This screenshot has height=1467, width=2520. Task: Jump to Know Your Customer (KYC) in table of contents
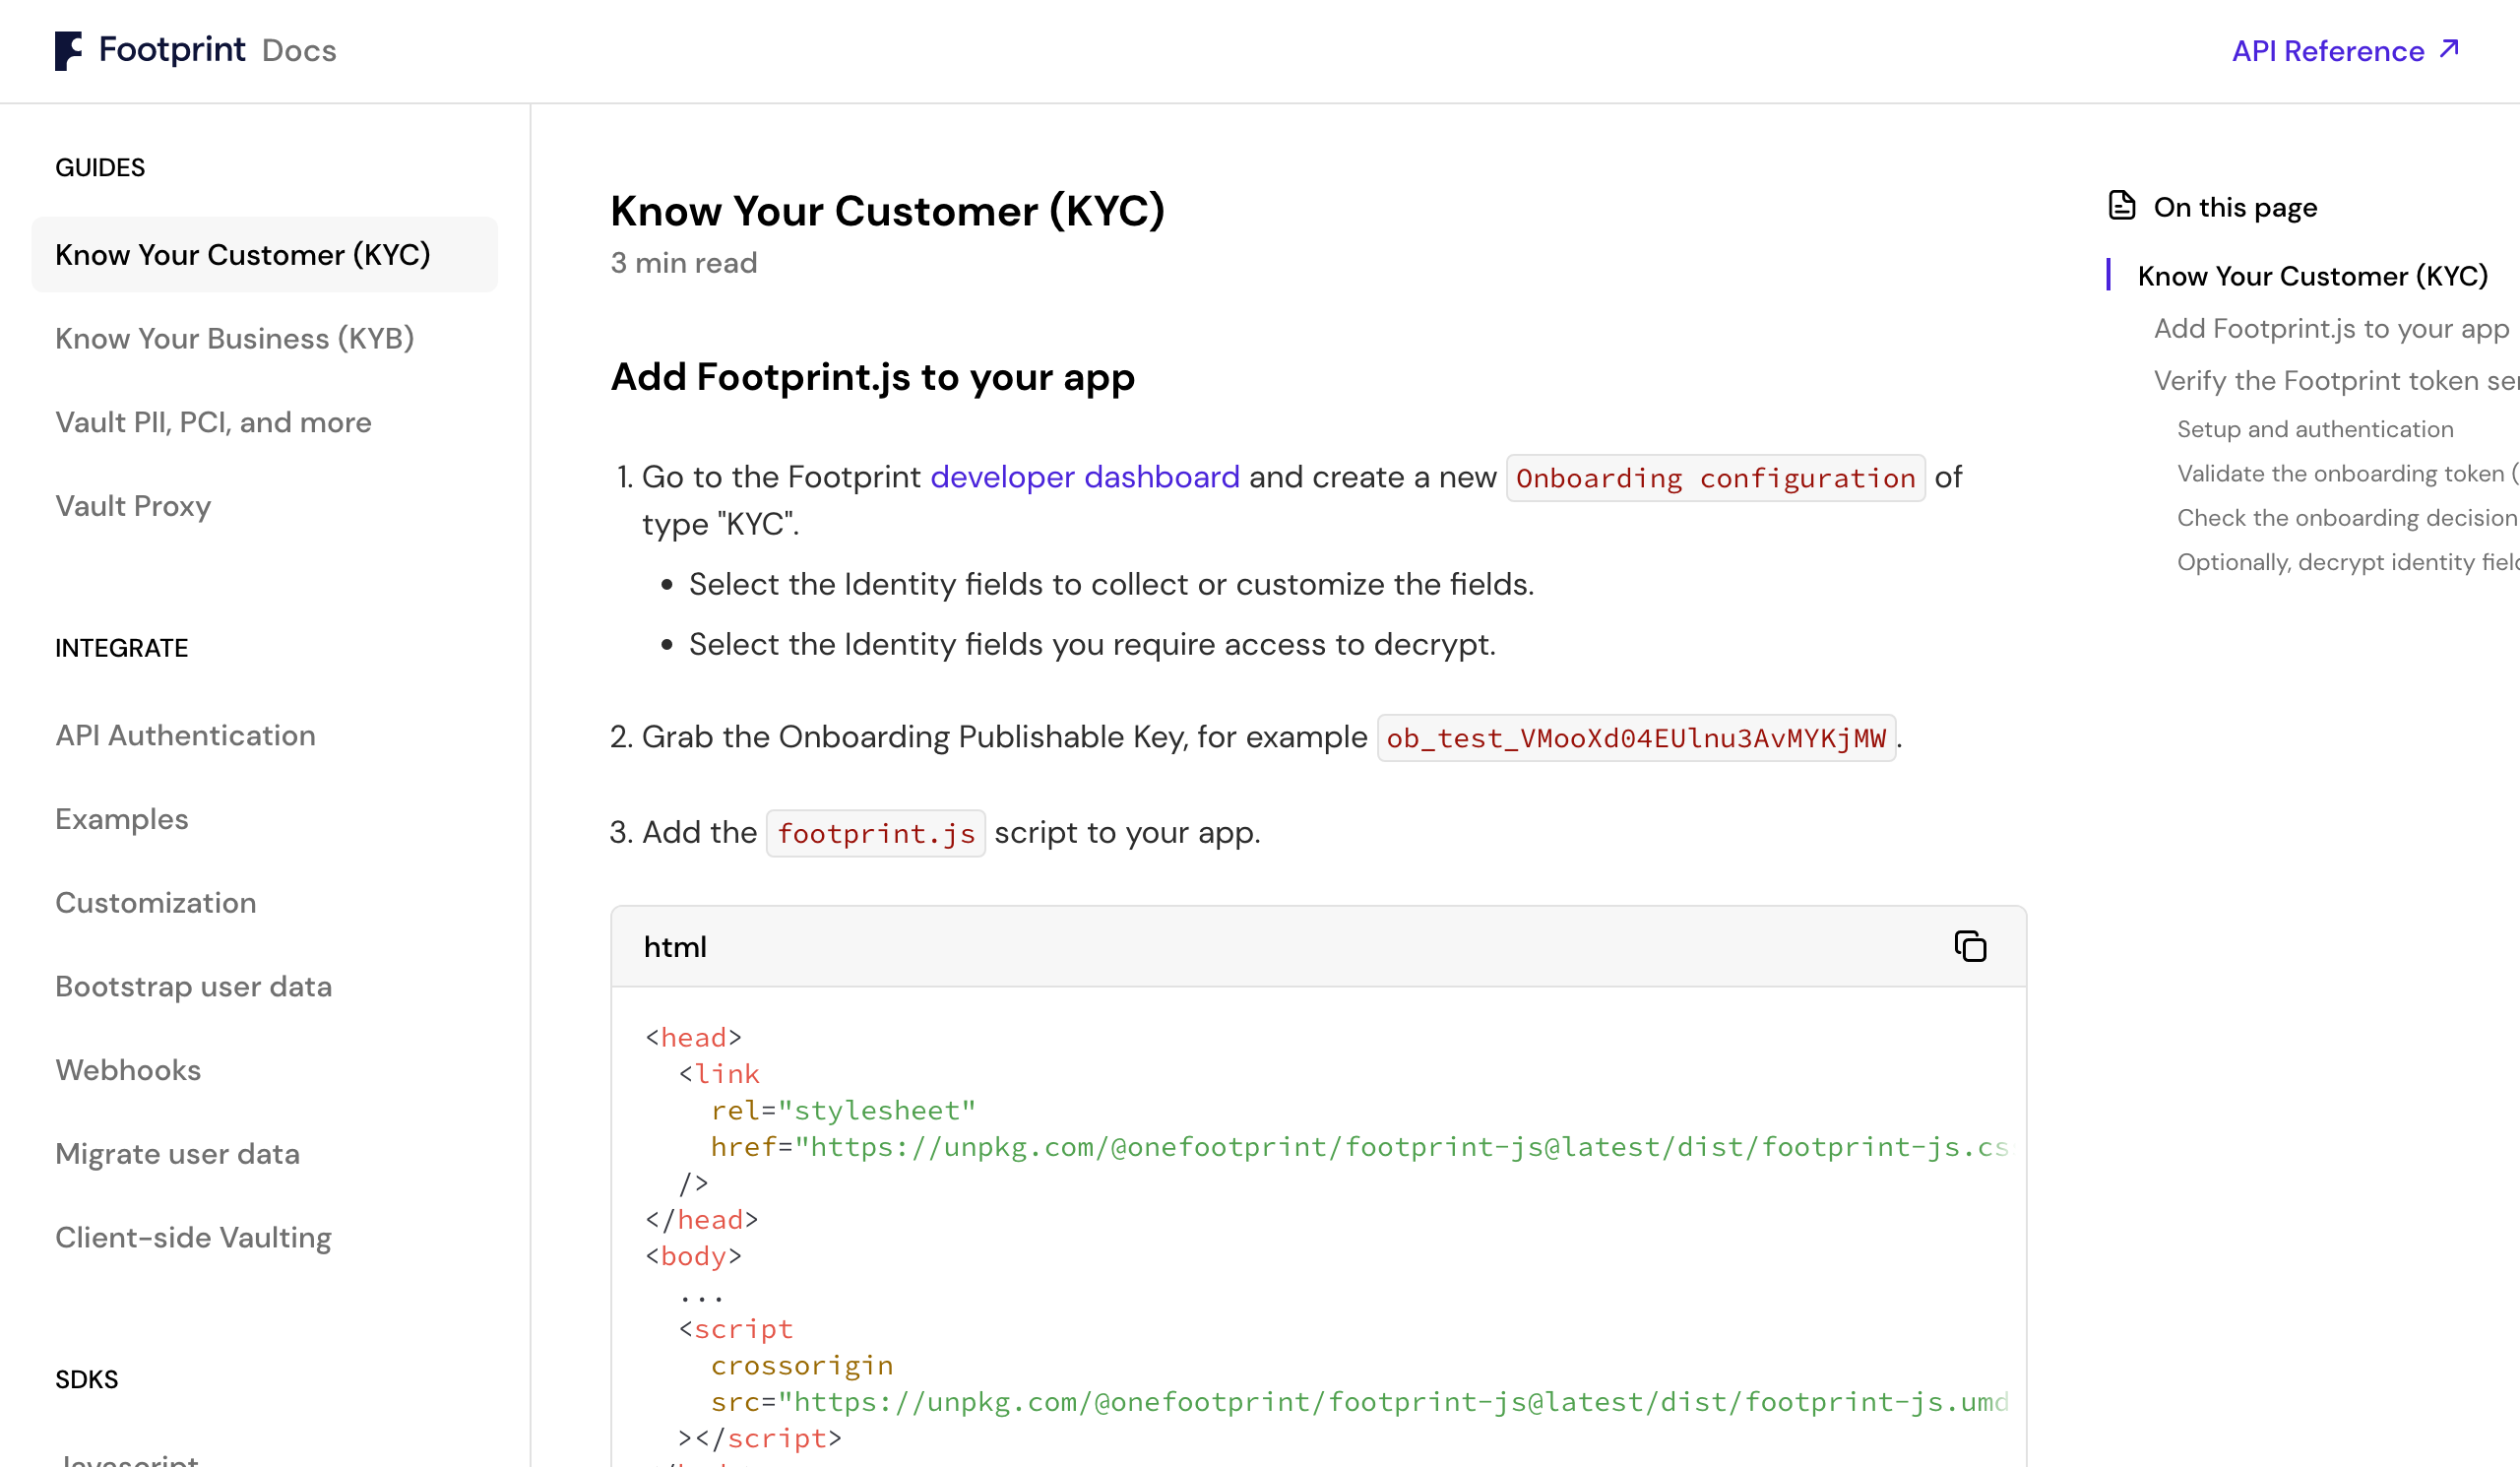click(2312, 276)
